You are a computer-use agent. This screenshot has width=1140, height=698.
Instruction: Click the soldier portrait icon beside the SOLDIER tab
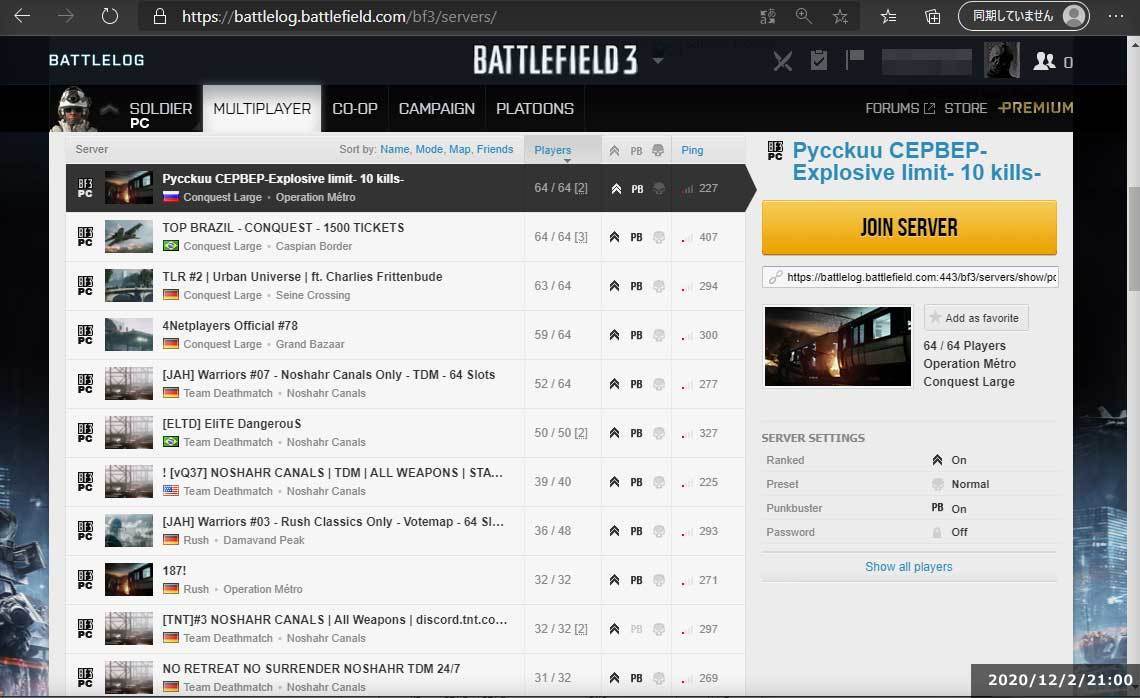tap(73, 109)
